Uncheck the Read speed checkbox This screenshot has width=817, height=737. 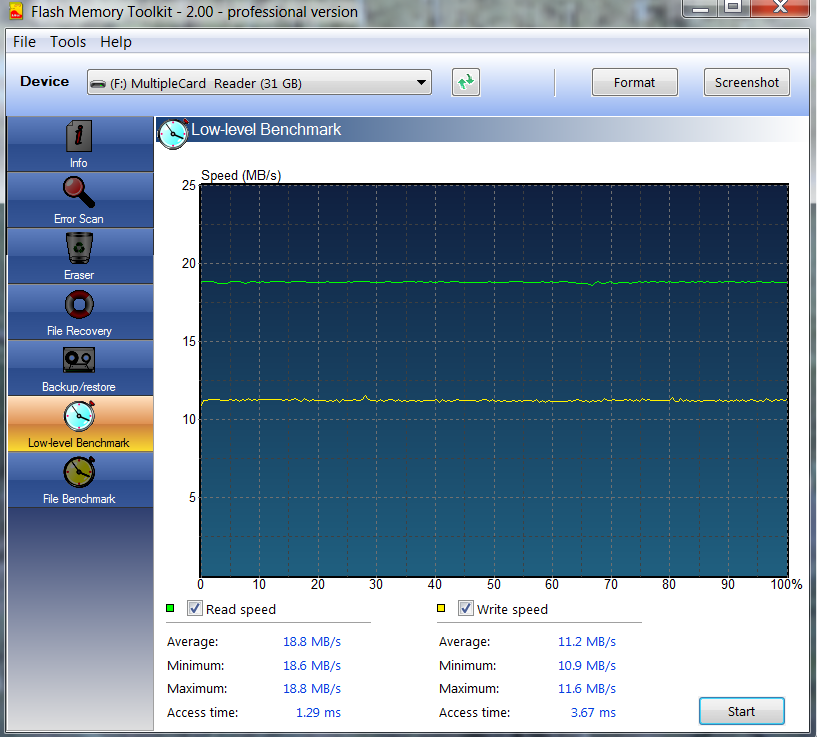pos(195,608)
